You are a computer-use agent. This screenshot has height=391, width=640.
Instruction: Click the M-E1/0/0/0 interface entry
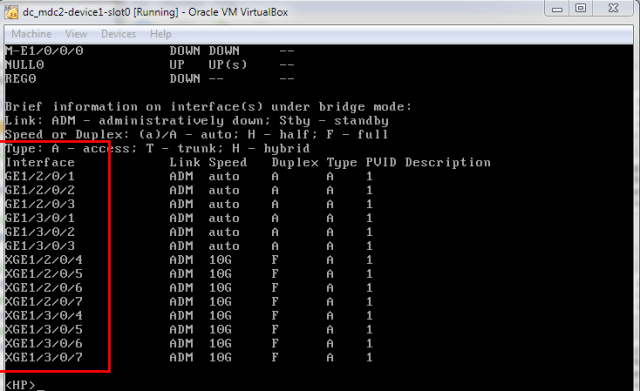pyautogui.click(x=44, y=51)
